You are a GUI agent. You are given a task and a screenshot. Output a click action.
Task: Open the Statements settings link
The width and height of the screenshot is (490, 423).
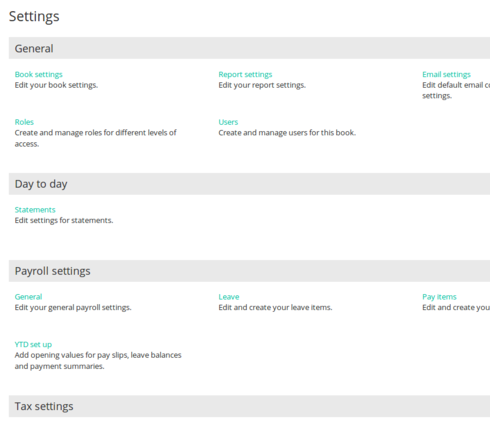(x=35, y=210)
